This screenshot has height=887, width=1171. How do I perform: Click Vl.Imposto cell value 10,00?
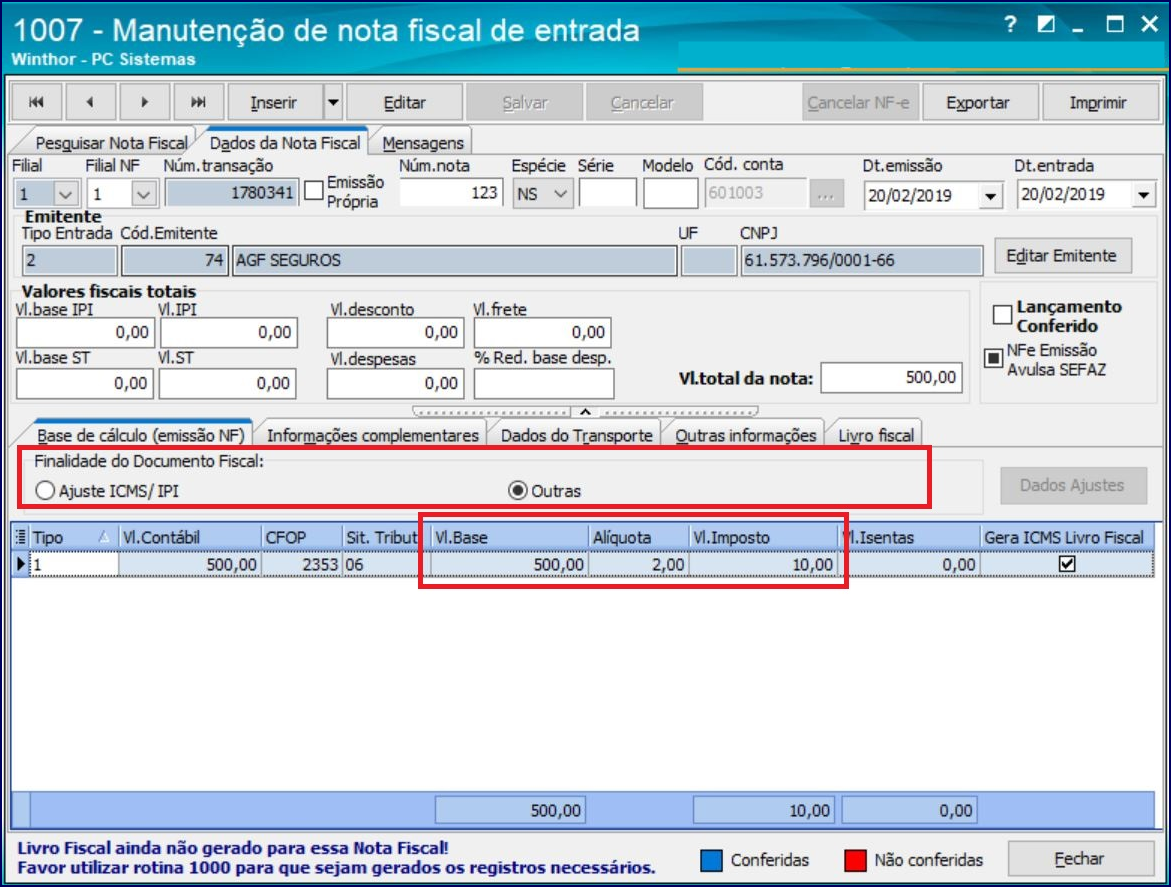763,564
